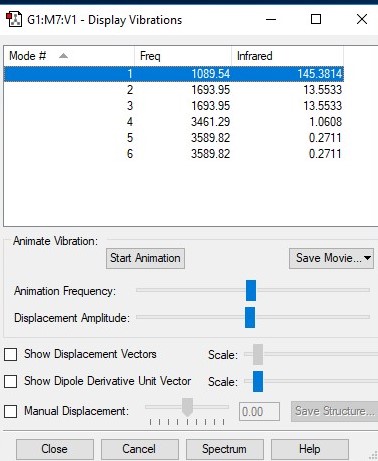Open the Save Movie dropdown arrow

(x=367, y=258)
